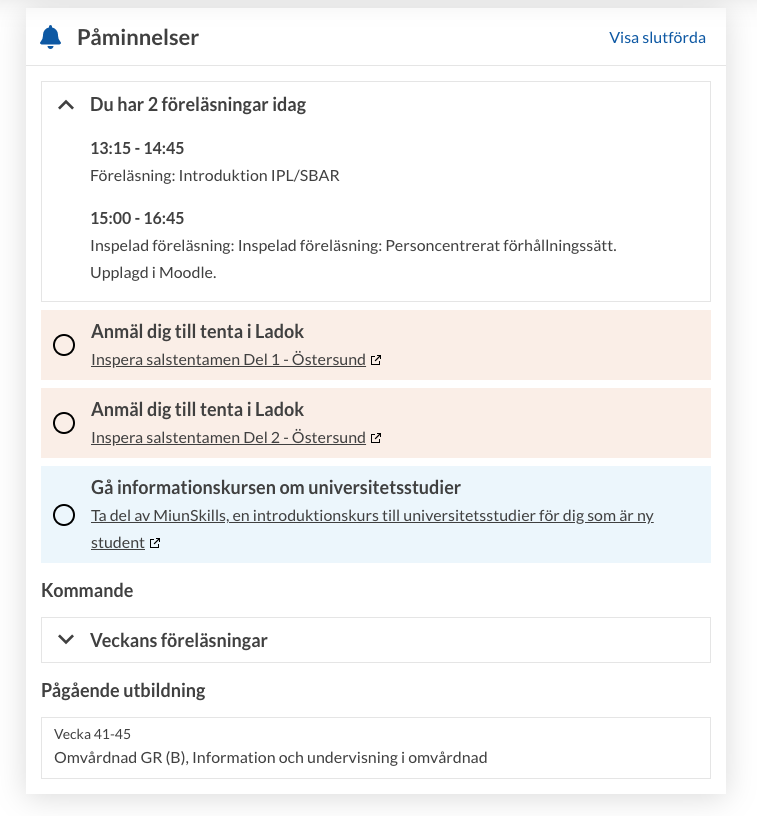Open external link icon beside Del 2 - Östersund
The image size is (757, 816).
[x=376, y=438]
